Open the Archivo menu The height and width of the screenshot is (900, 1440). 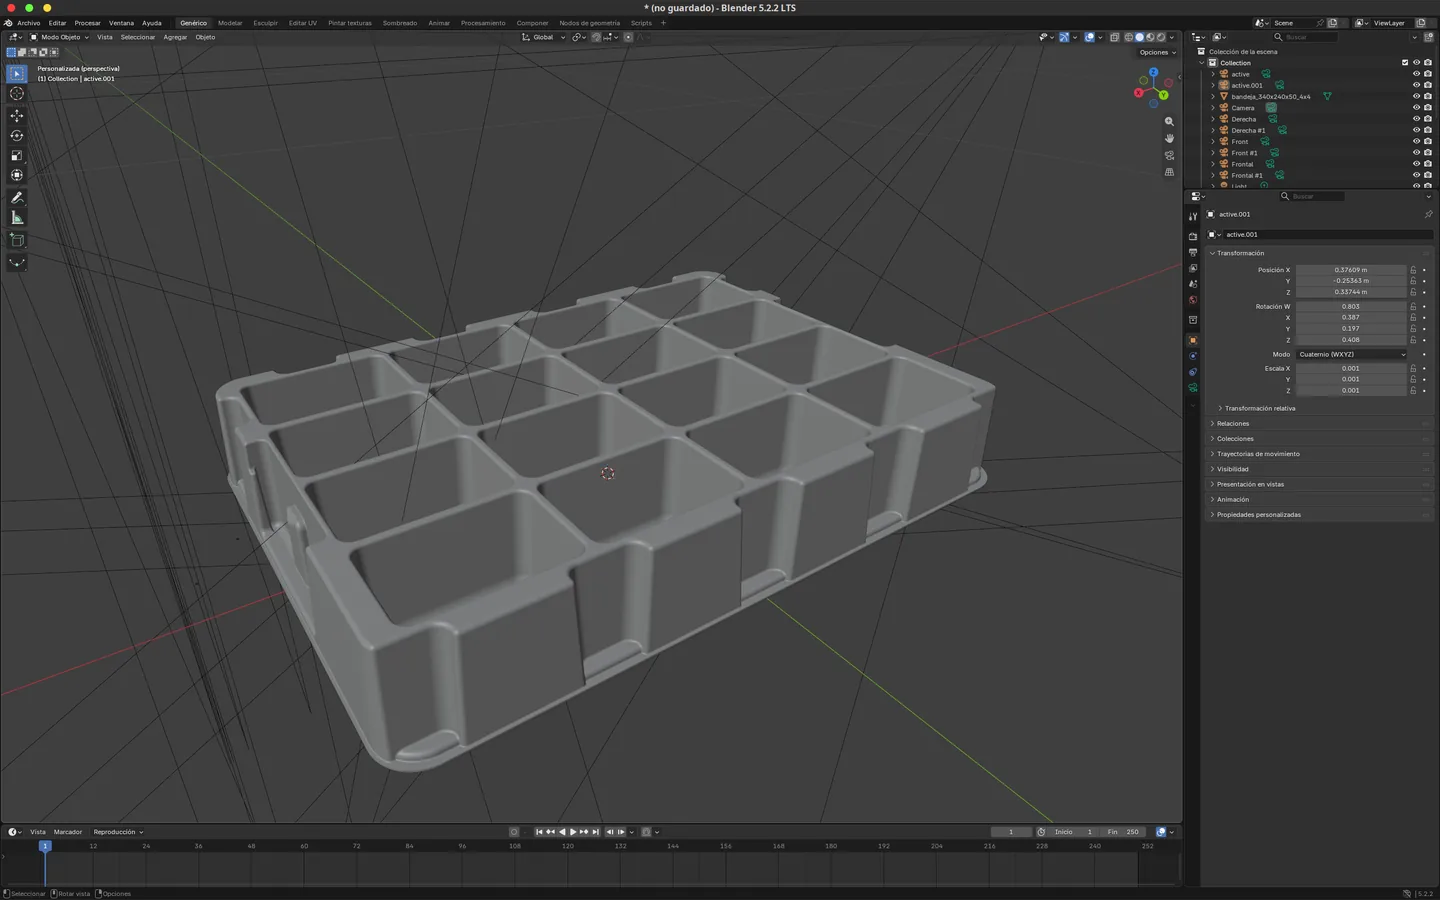tap(29, 23)
